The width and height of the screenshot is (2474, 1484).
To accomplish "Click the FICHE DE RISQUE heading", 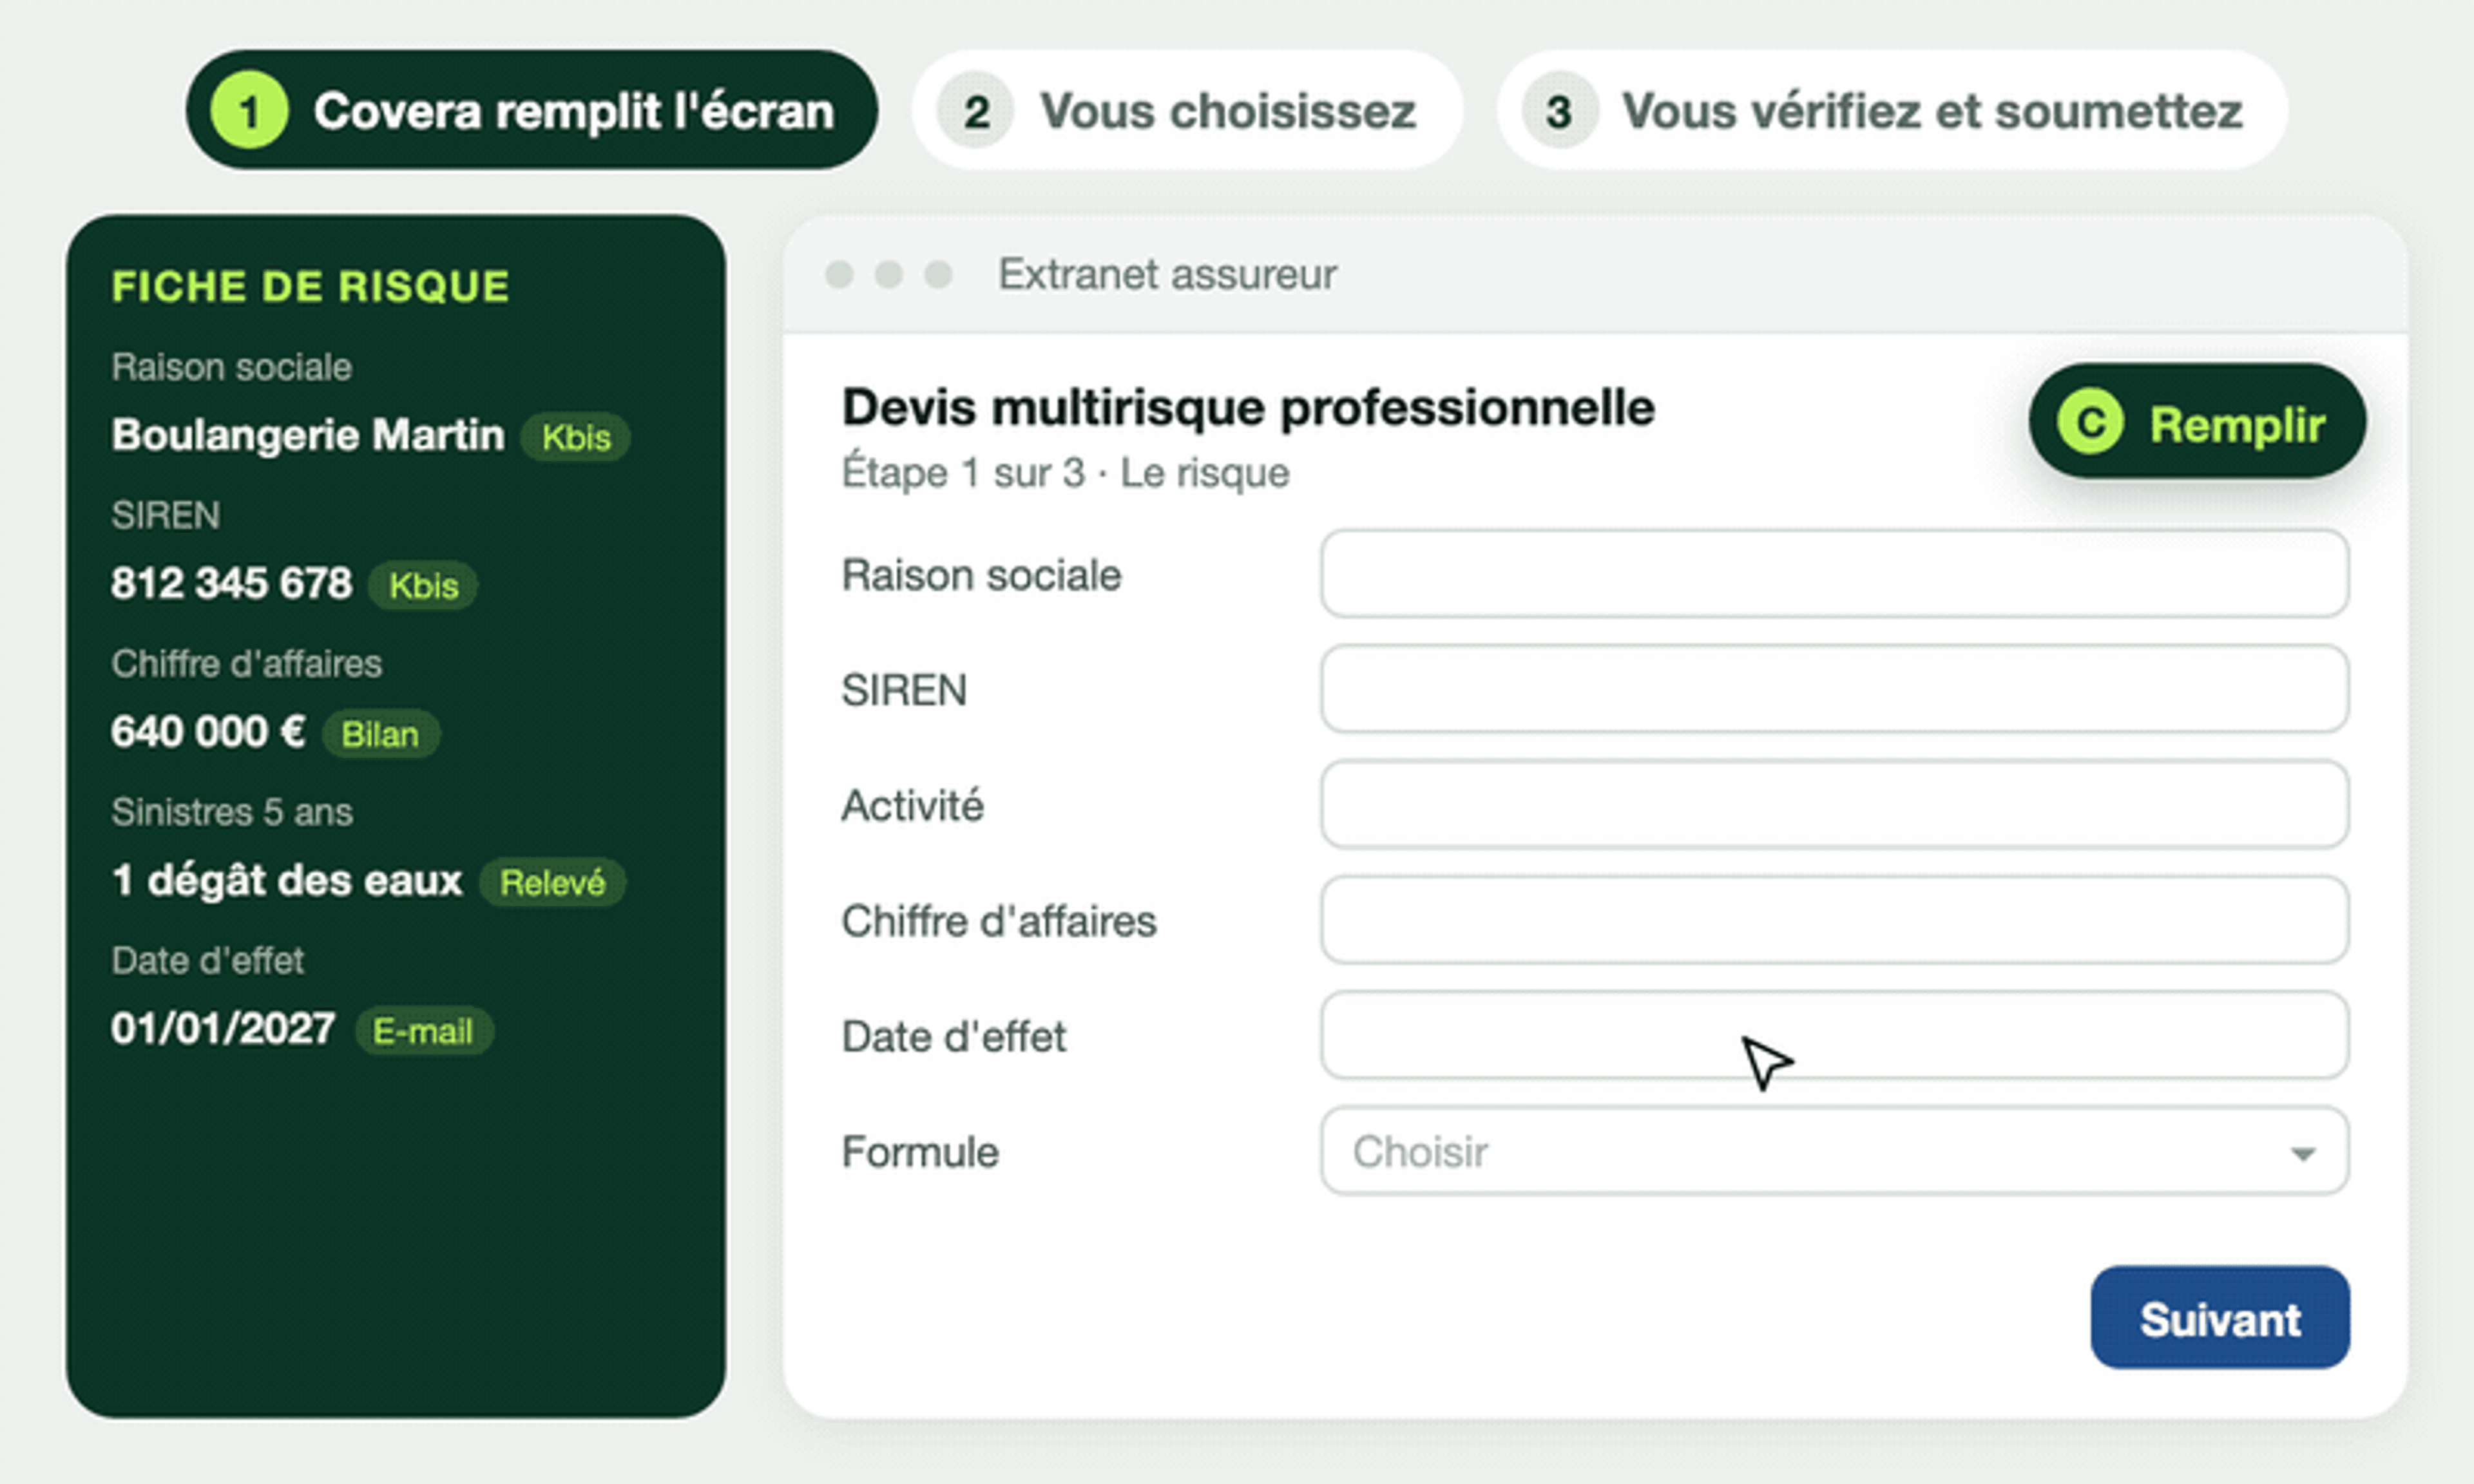I will tap(310, 286).
